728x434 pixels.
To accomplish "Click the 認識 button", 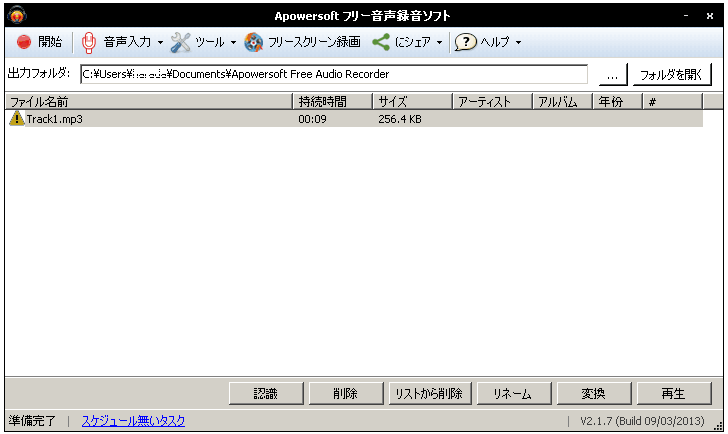I will [x=266, y=394].
